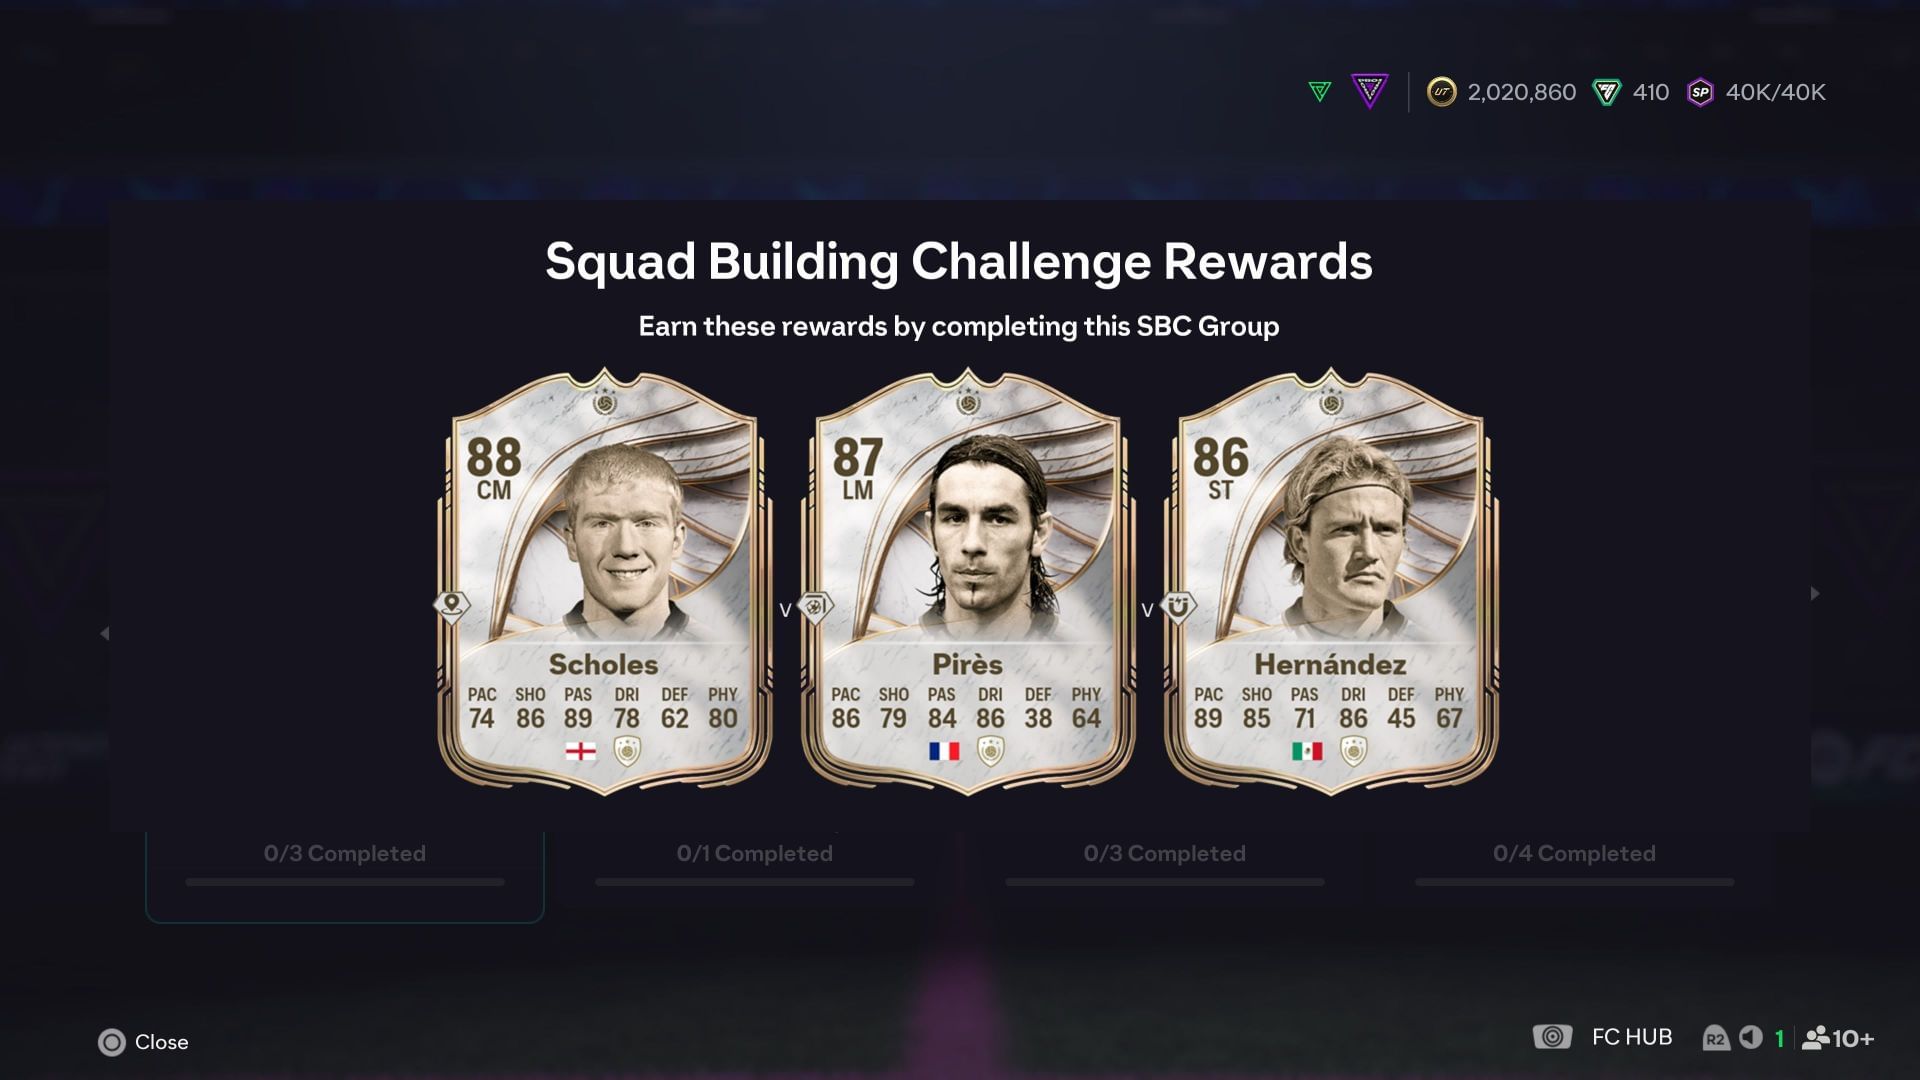Click the 0/4 Completed progress bar
1920x1080 pixels.
pos(1574,882)
